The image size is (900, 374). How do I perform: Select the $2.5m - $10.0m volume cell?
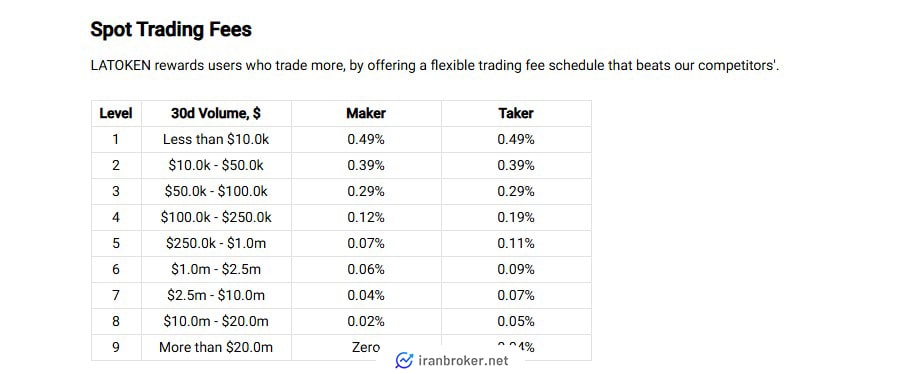(x=216, y=295)
